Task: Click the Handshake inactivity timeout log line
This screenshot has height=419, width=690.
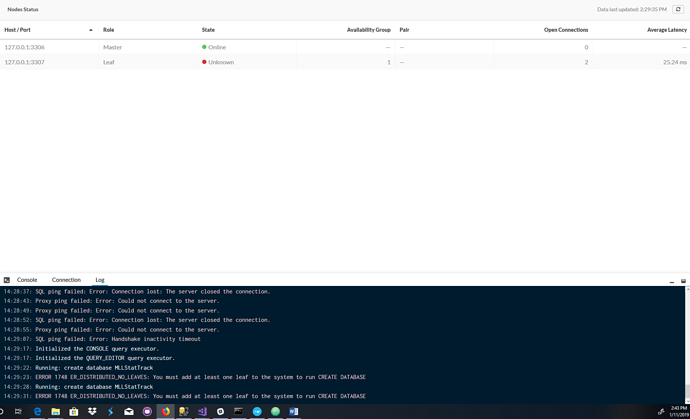Action: (102, 339)
